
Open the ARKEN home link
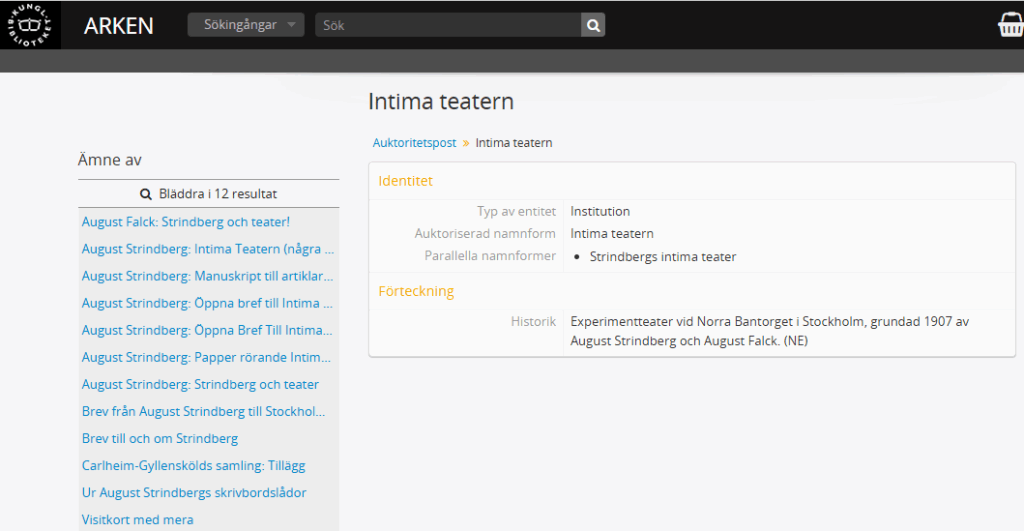[119, 25]
